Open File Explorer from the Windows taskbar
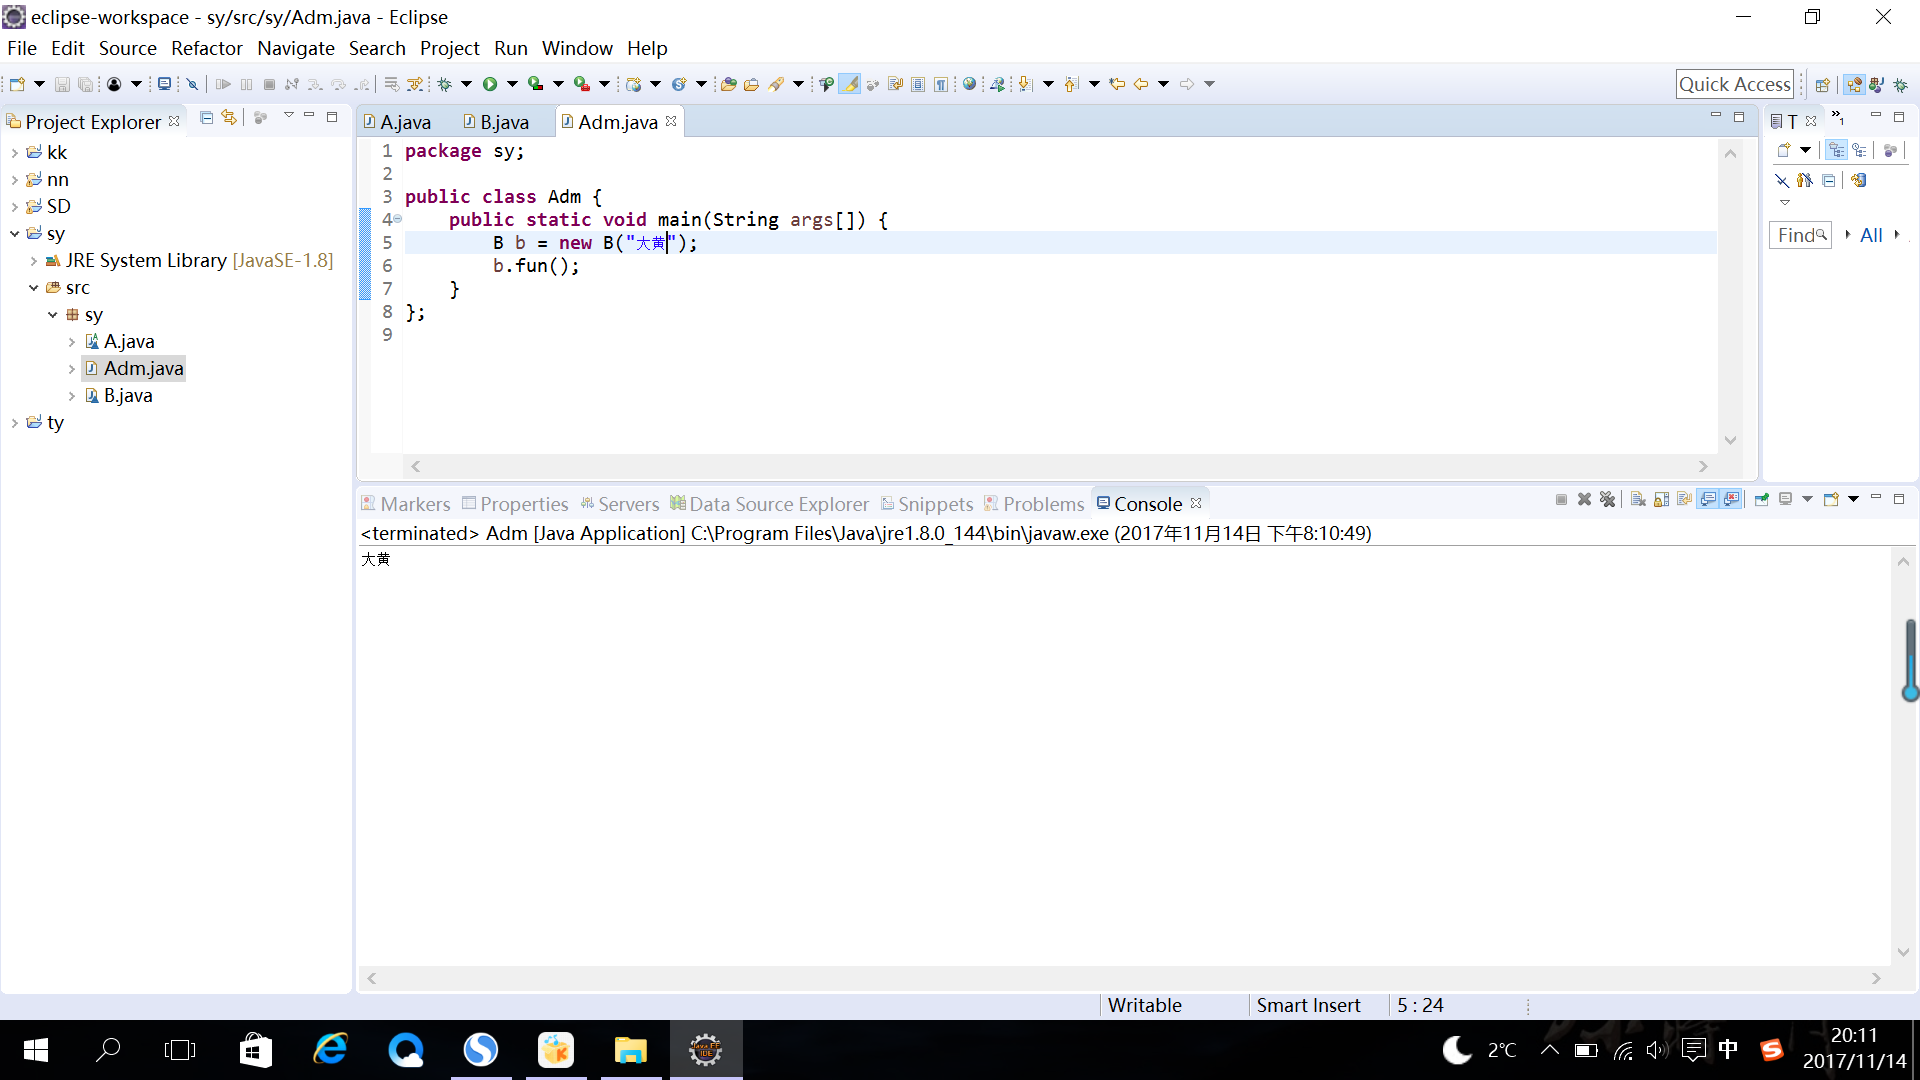The height and width of the screenshot is (1080, 1920). (630, 1050)
